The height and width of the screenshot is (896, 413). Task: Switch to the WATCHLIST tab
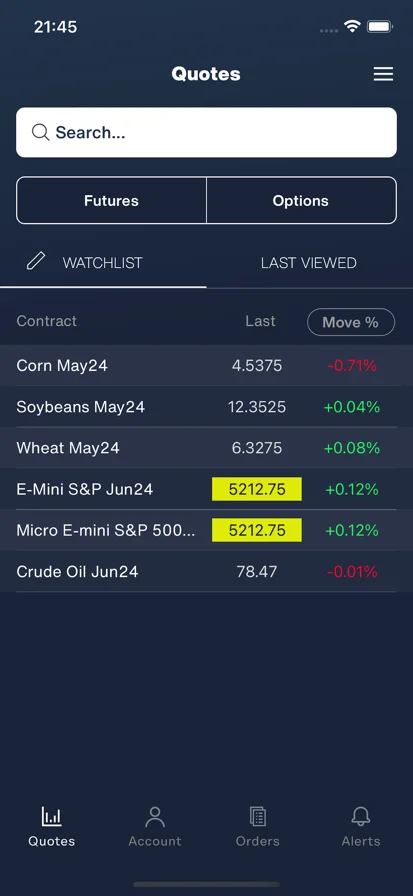(103, 263)
